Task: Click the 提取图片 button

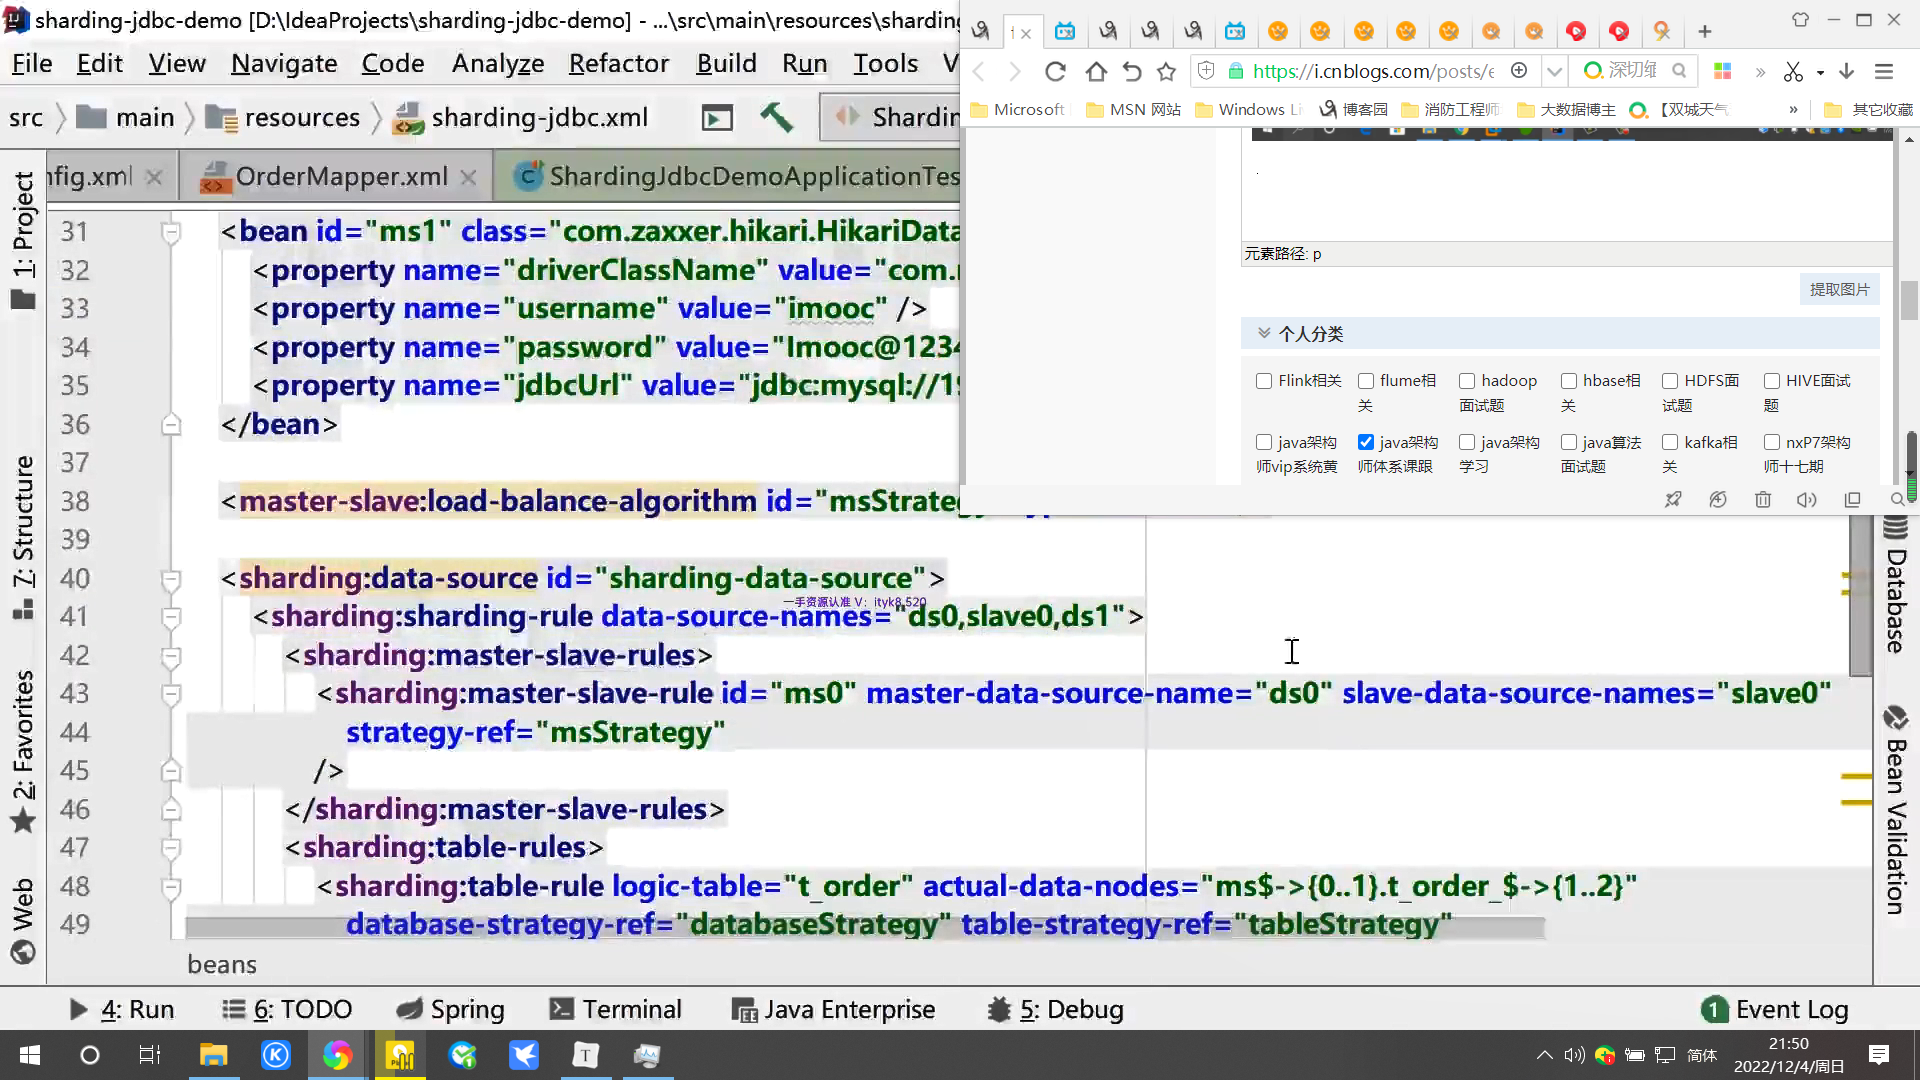Action: tap(1839, 289)
